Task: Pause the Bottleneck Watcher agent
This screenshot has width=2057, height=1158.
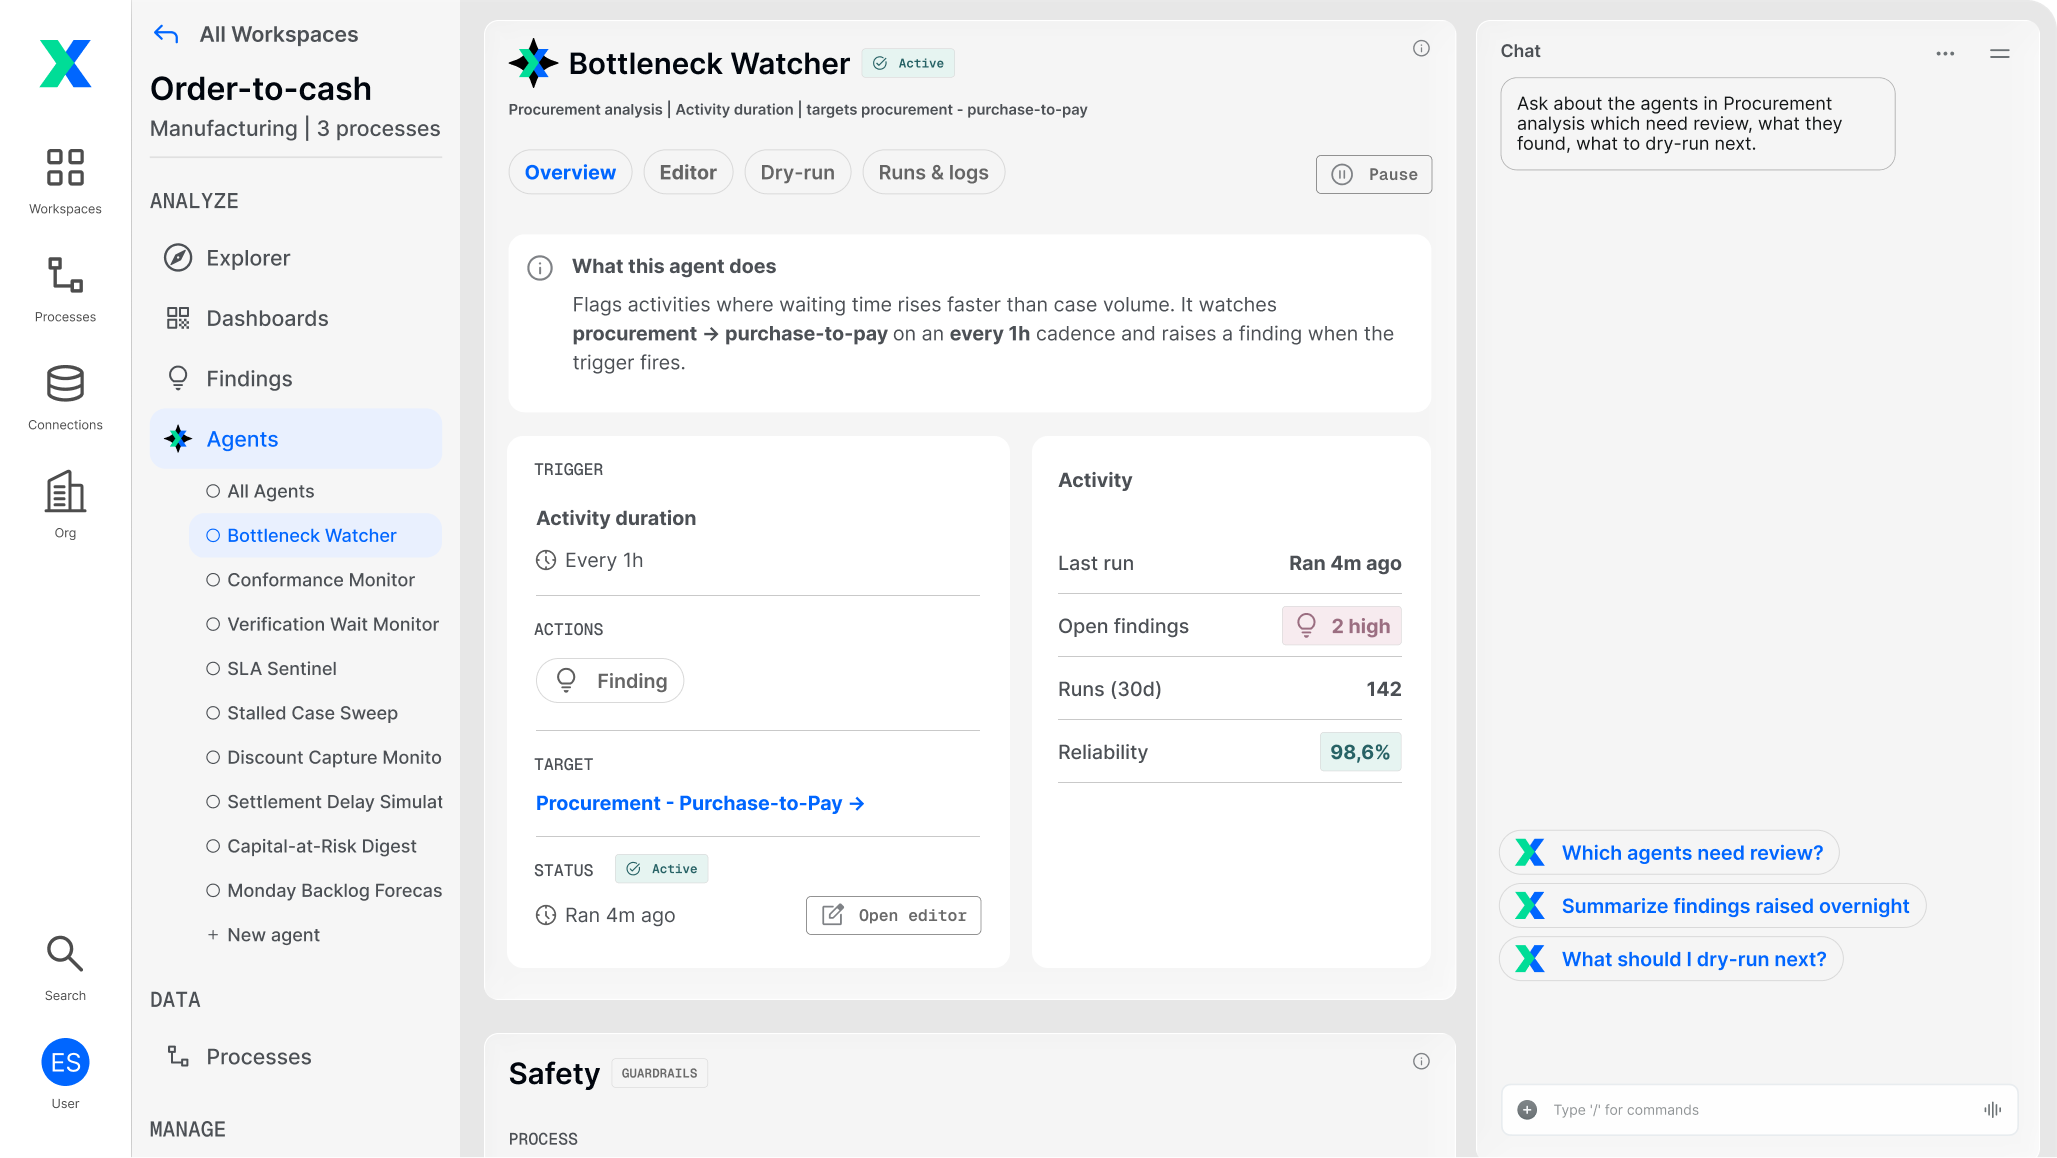Action: coord(1374,174)
